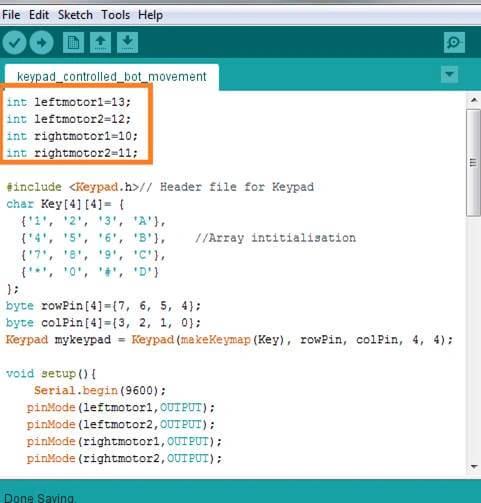Click the line 'int rightmotor2=11;'
The width and height of the screenshot is (481, 503).
[x=72, y=153]
